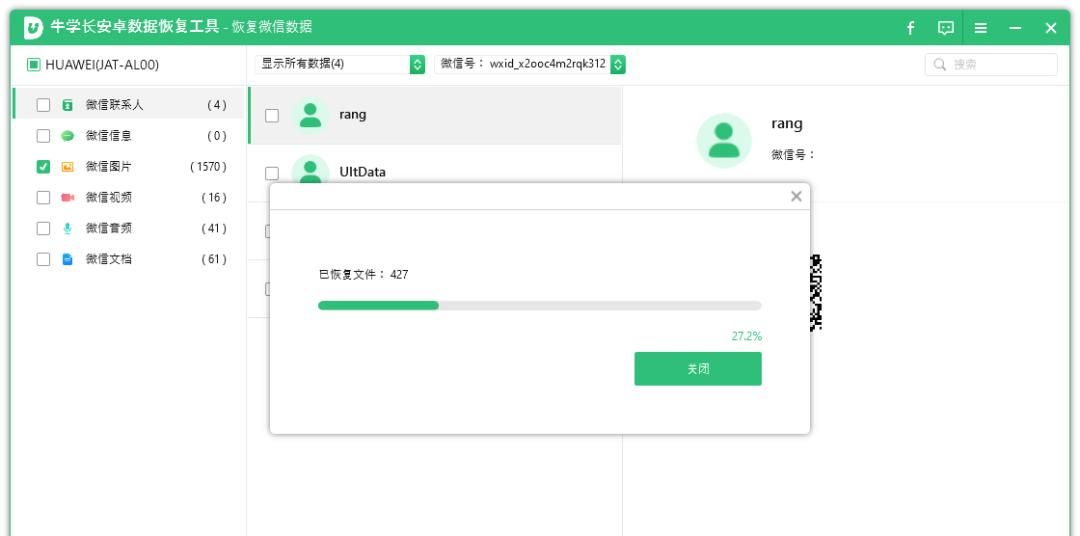Viewport: 1080px width, 536px height.
Task: Click the UltData name in contact list
Action: coord(362,172)
